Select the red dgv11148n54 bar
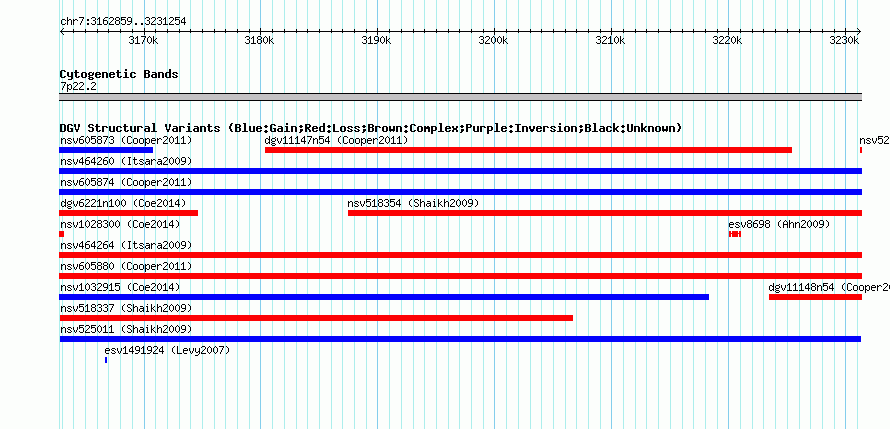The height and width of the screenshot is (429, 890). [816, 297]
